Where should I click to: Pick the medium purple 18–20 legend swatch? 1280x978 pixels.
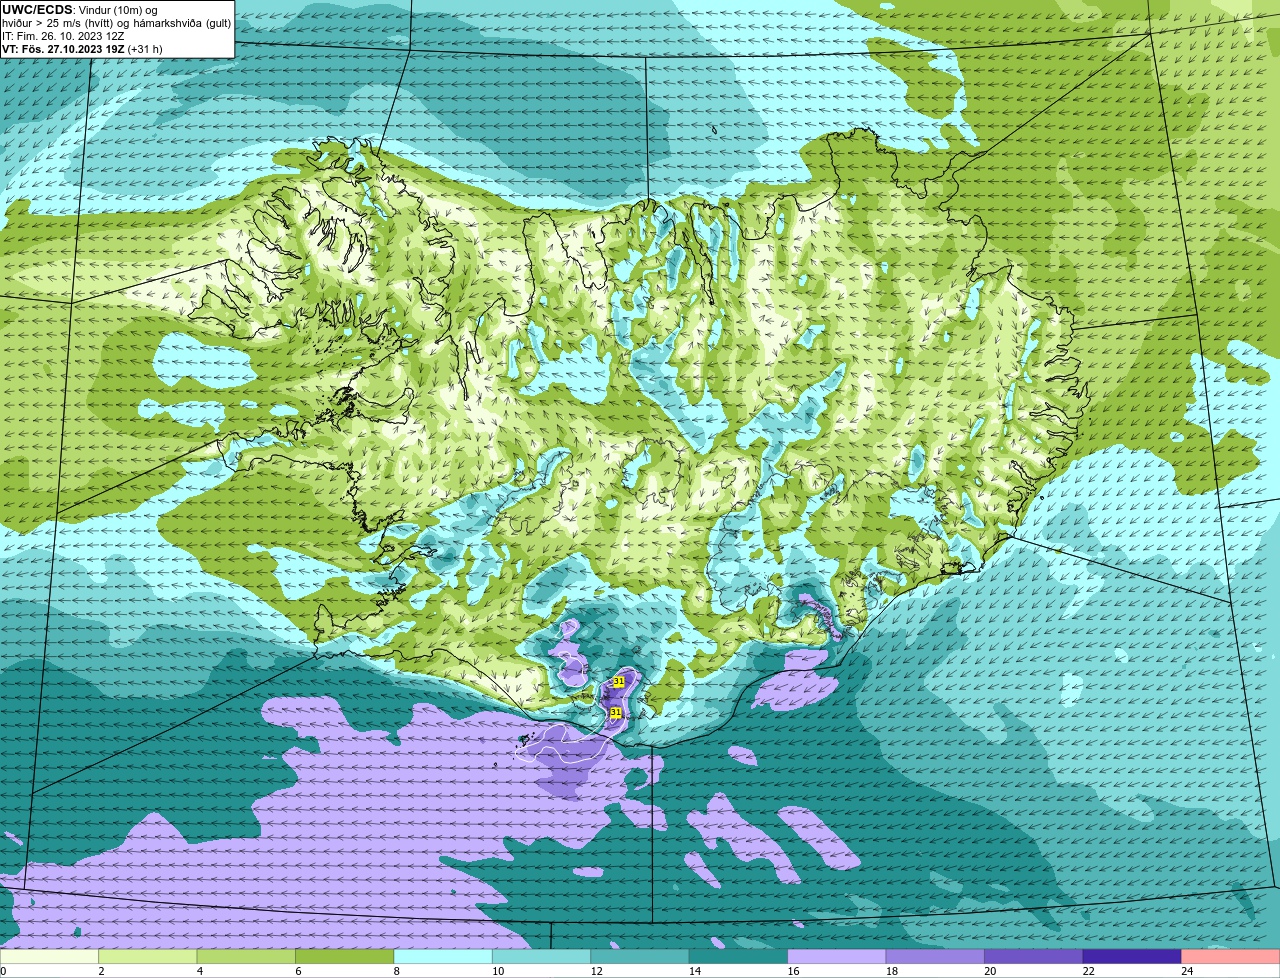(x=935, y=957)
